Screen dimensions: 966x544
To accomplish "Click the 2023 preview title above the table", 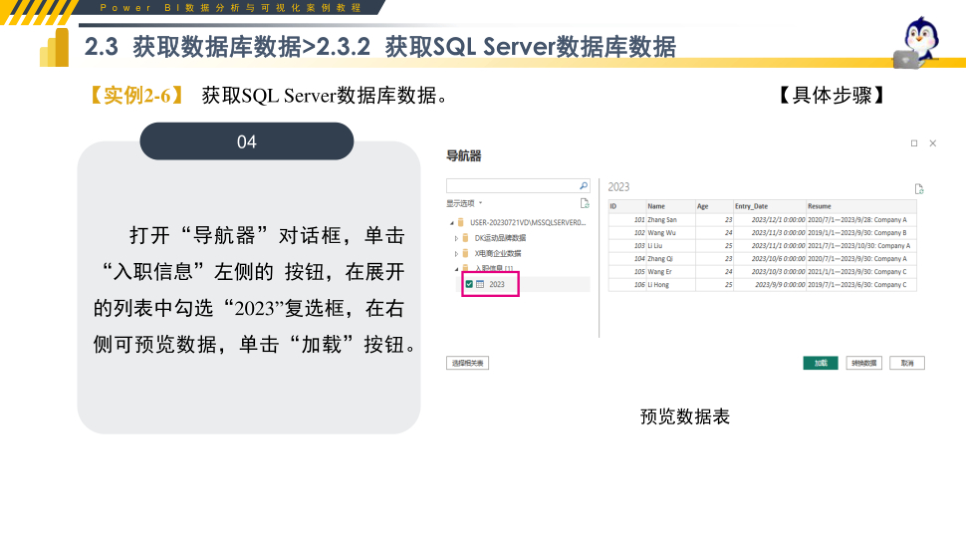I will pyautogui.click(x=619, y=187).
